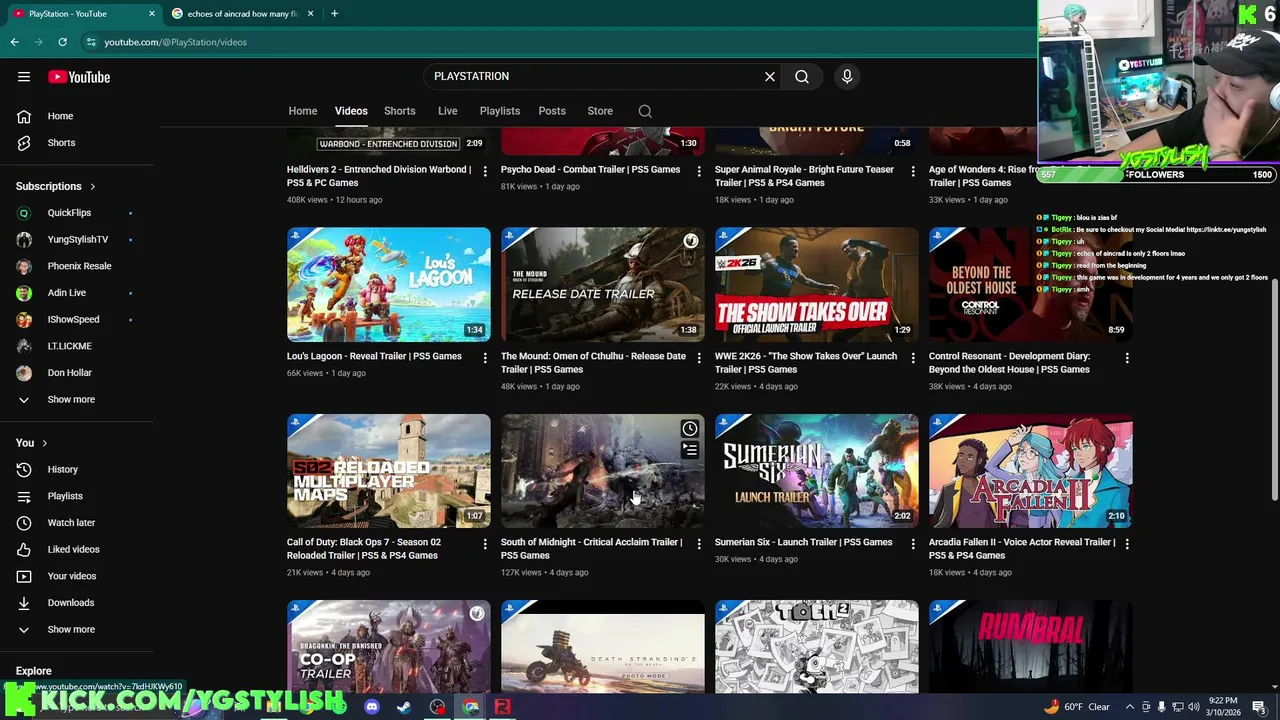
Task: Show hidden system tray icons
Action: pyautogui.click(x=1130, y=707)
